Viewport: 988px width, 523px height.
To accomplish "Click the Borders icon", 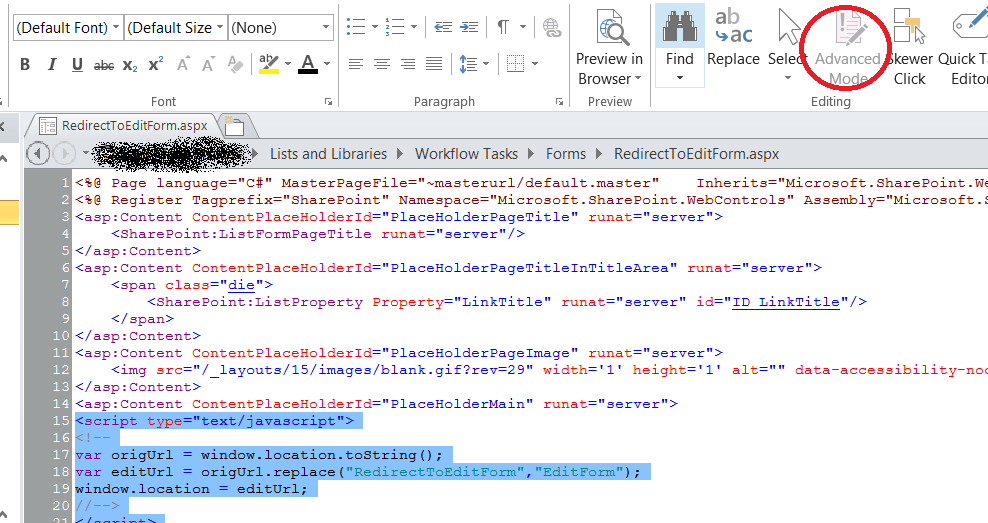I will [515, 64].
